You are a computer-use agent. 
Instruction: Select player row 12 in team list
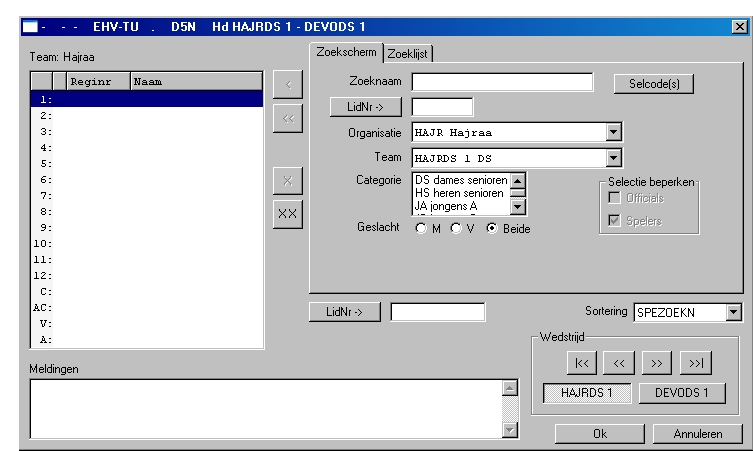[147, 276]
